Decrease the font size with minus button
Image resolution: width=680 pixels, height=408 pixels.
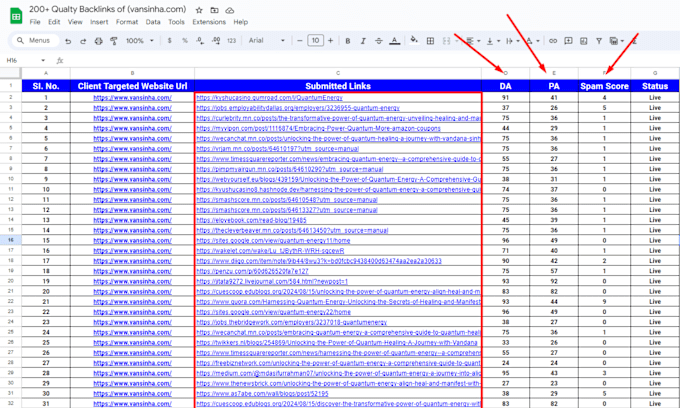[x=300, y=41]
